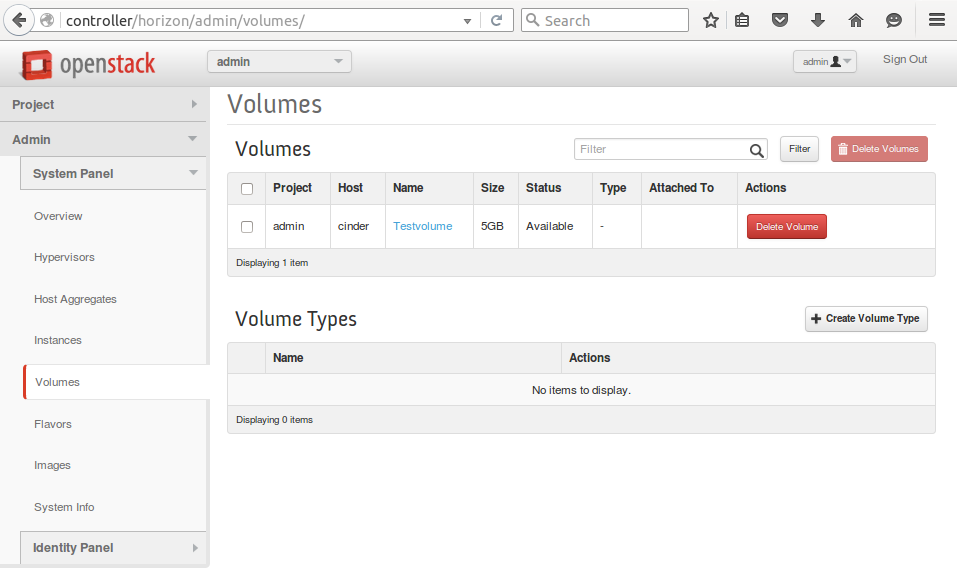This screenshot has width=957, height=580.
Task: Open the admin user menu dropdown
Action: tap(825, 62)
